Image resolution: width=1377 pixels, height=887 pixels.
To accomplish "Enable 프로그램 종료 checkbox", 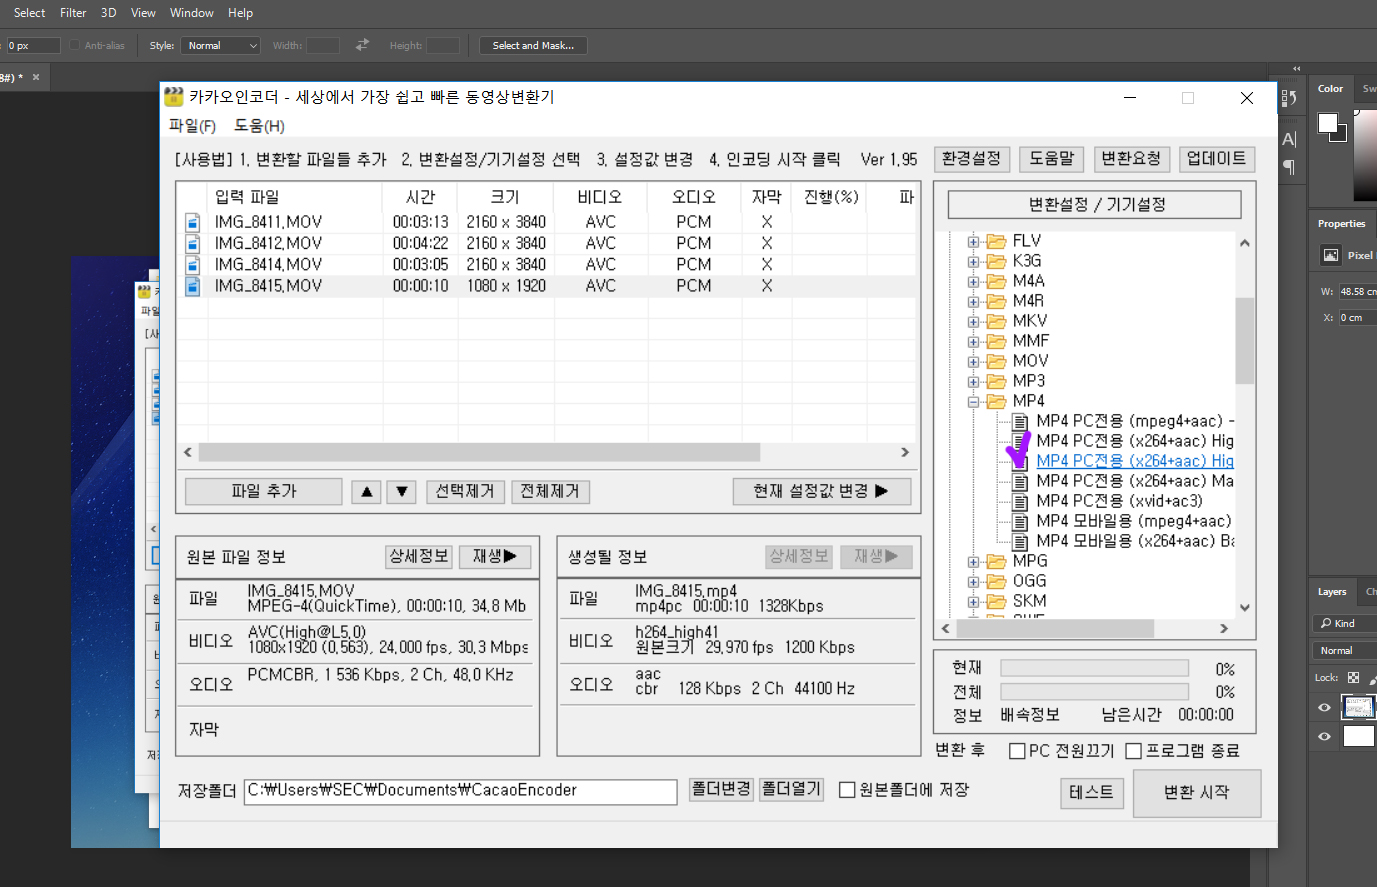I will coord(1134,751).
